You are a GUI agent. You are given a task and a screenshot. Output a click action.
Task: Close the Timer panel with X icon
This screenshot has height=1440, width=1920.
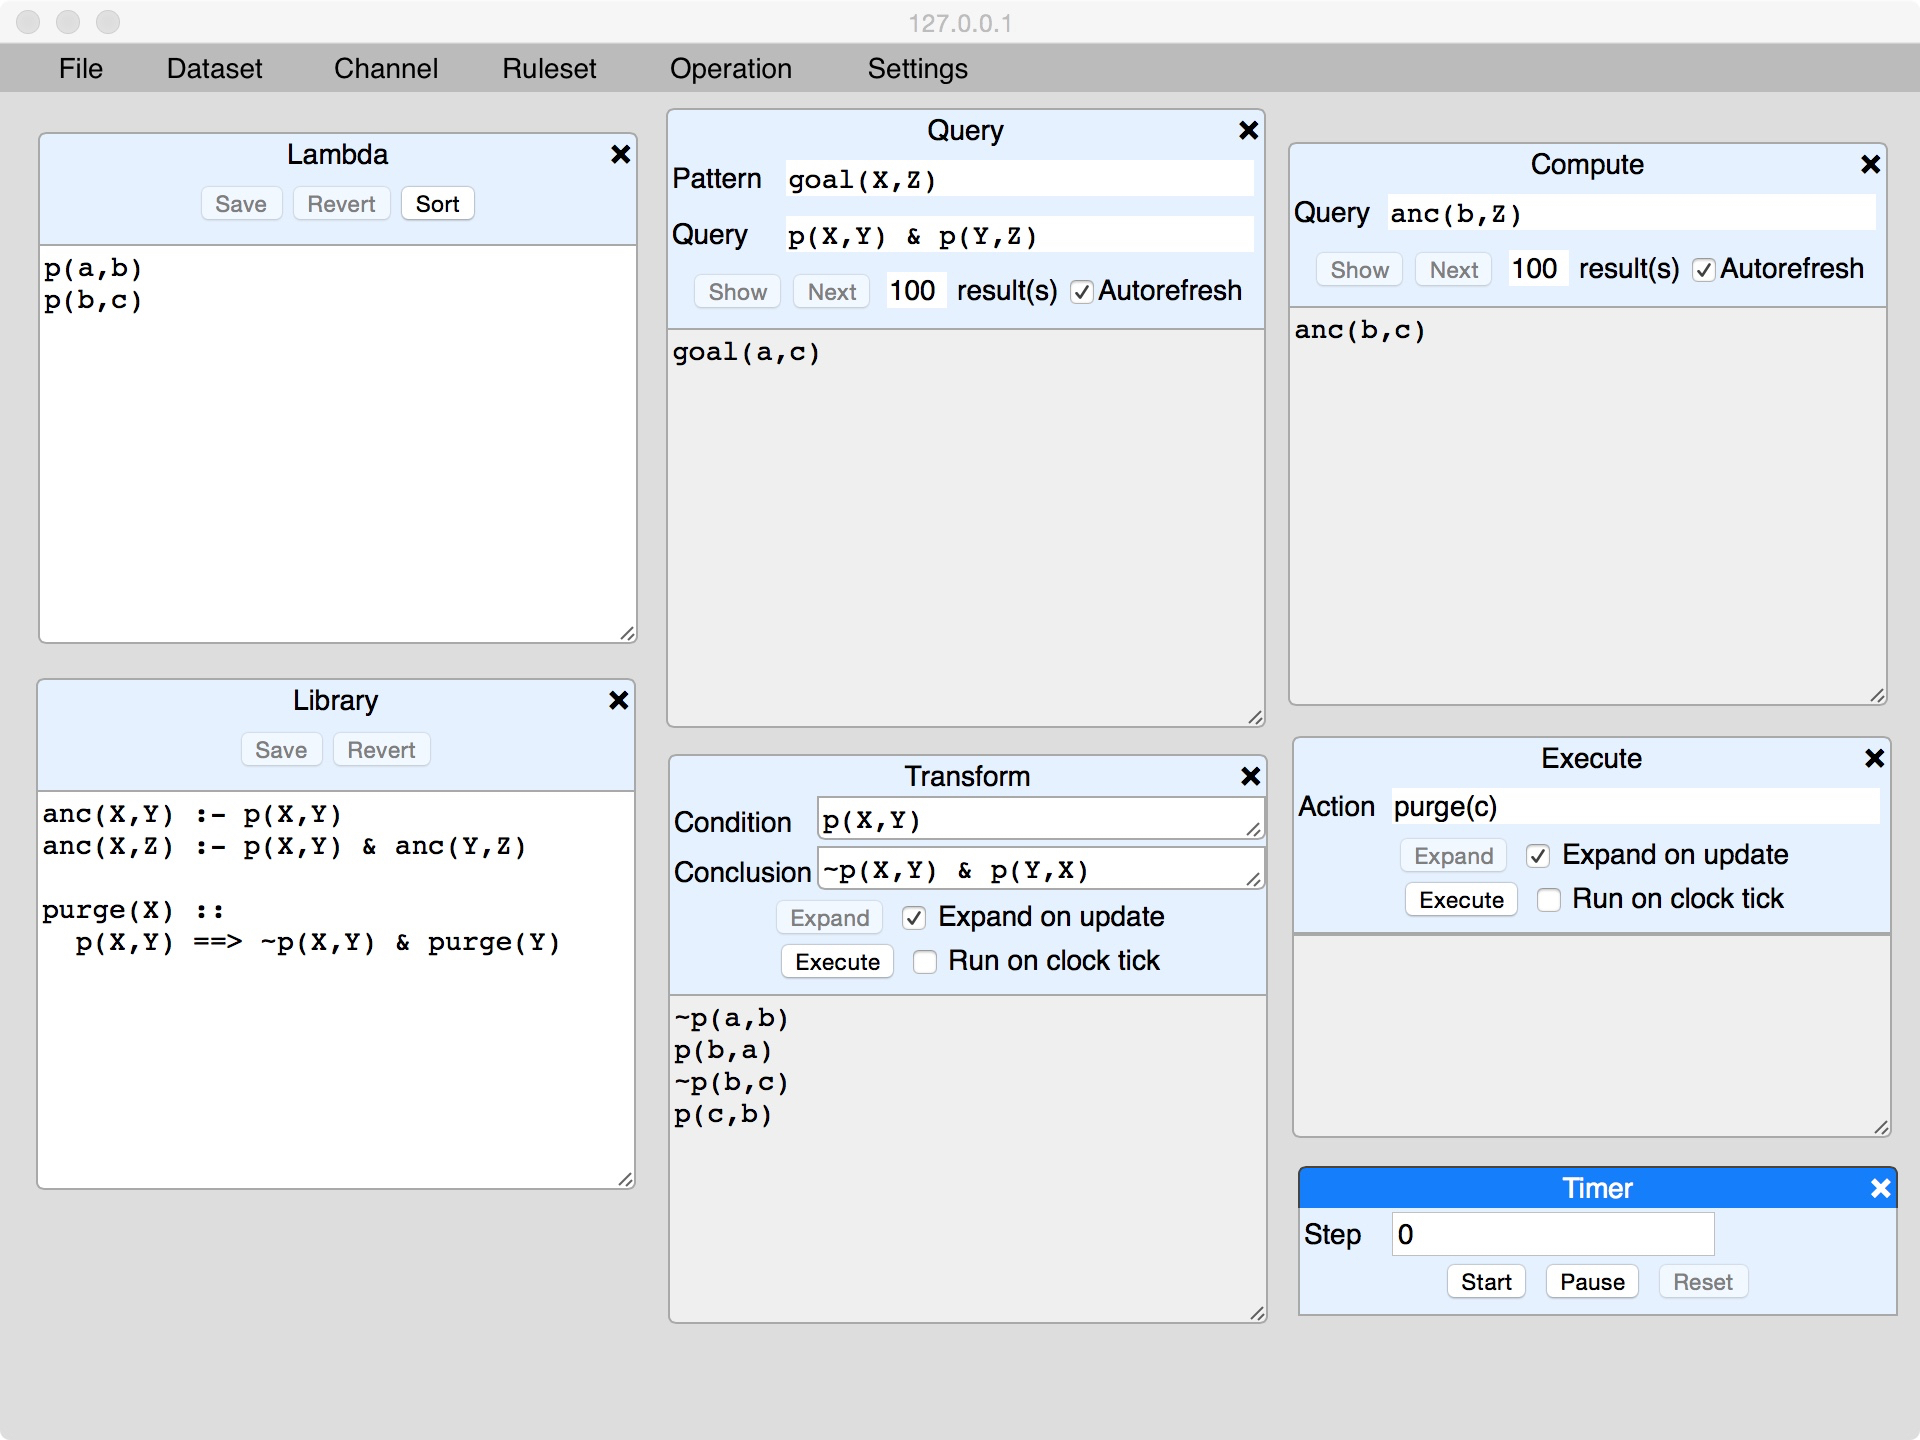(1880, 1188)
